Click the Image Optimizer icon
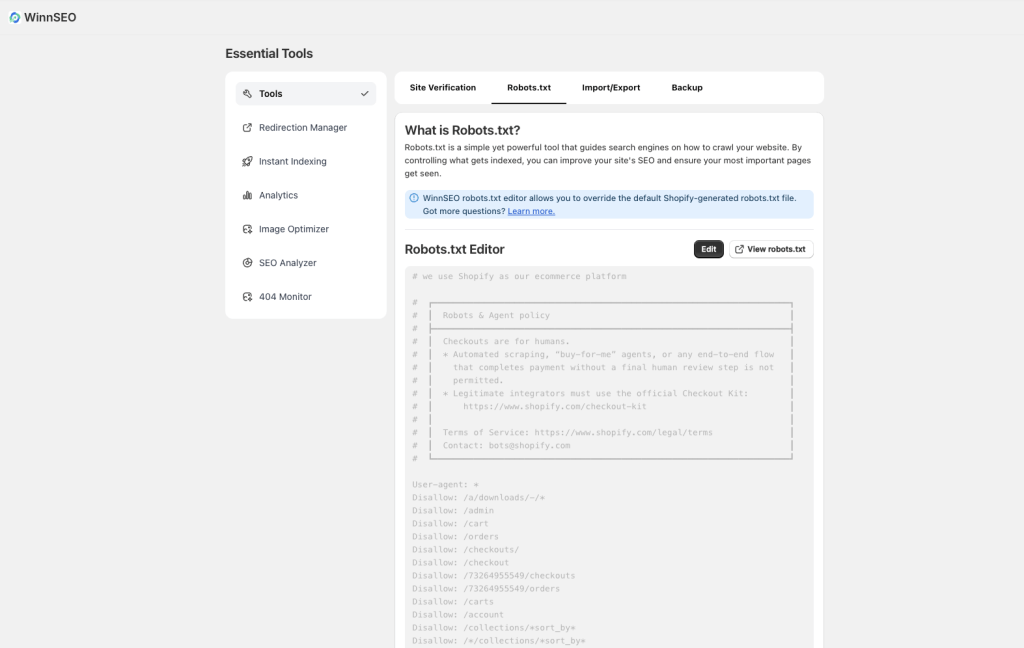Viewport: 1024px width, 648px height. [248, 229]
